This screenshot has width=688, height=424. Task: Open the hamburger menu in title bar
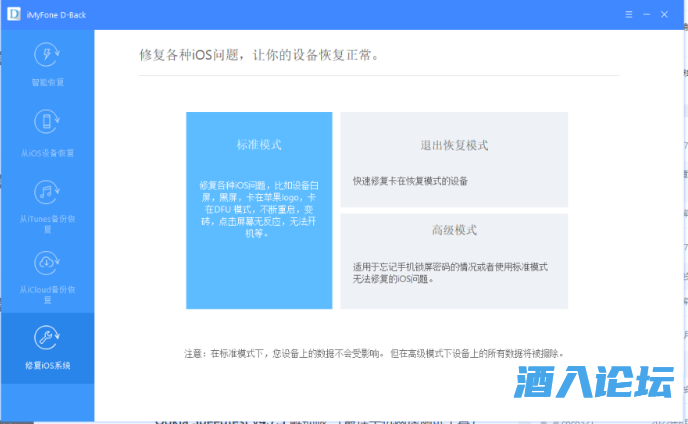click(x=629, y=15)
